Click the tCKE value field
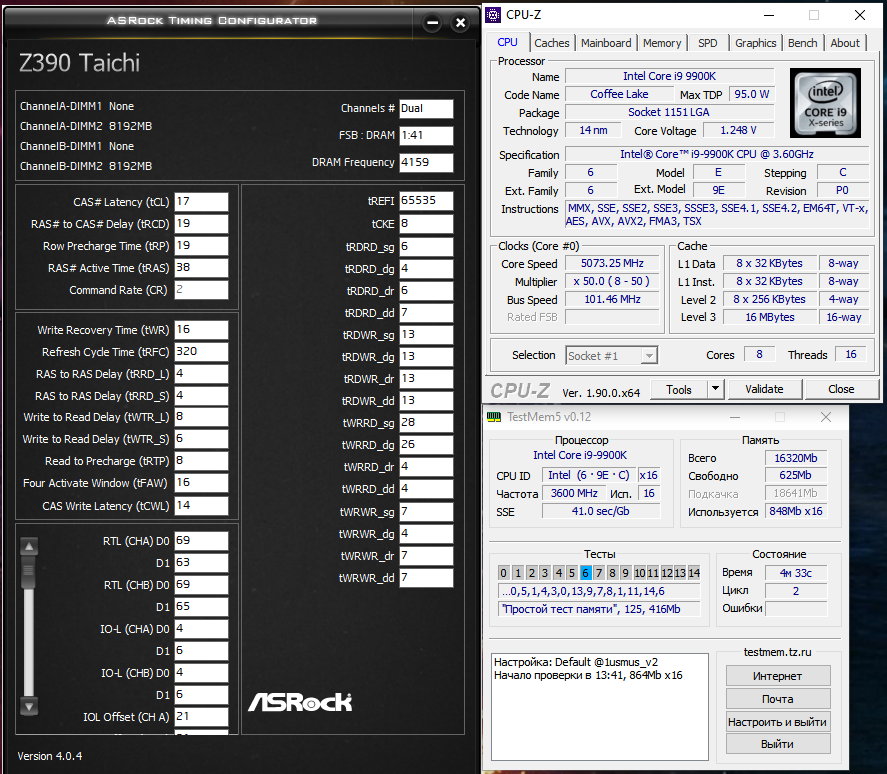Screen dimensions: 887x774 pyautogui.click(x=427, y=223)
